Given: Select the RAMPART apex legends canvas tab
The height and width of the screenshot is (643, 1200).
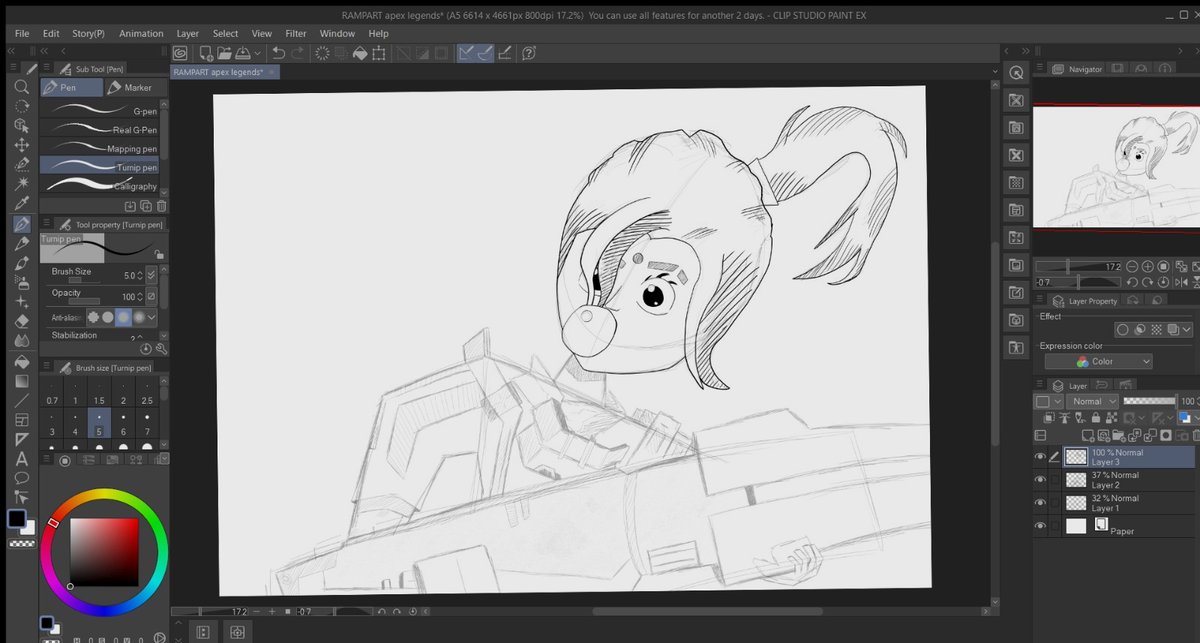Looking at the screenshot, I should point(226,72).
